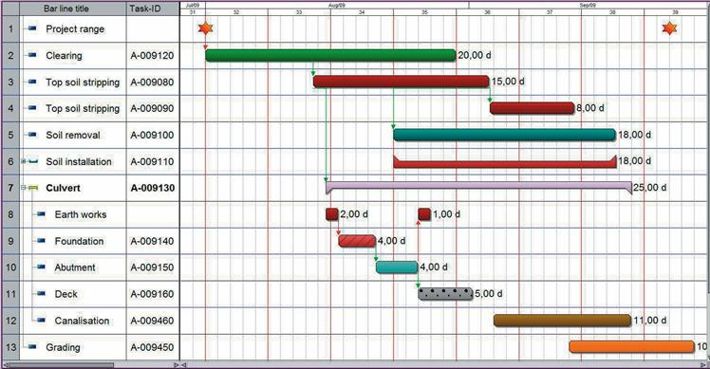The image size is (710, 369).
Task: Click the bar icon beside Project range
Action: coord(32,29)
